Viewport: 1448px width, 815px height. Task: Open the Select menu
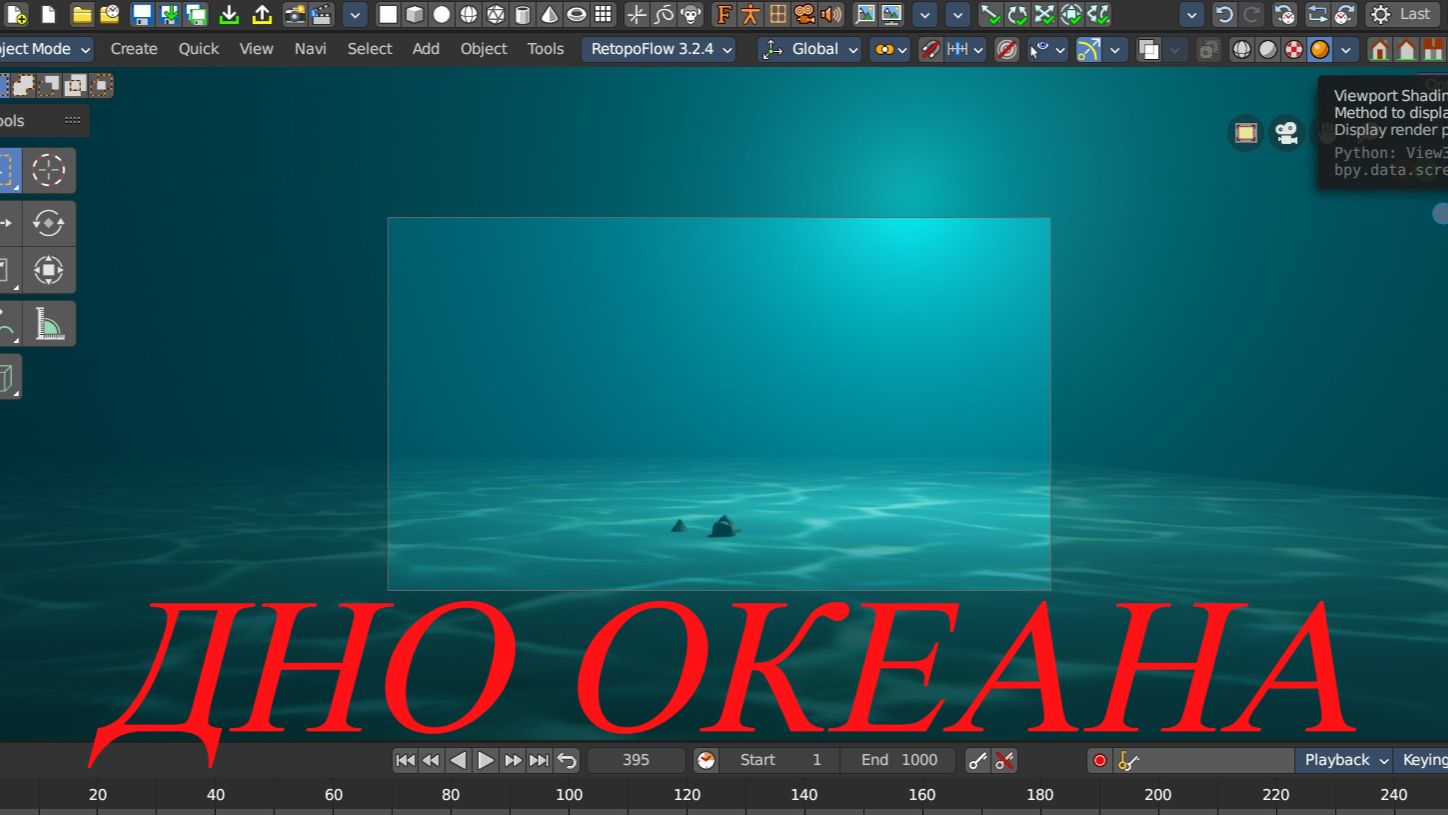(370, 49)
